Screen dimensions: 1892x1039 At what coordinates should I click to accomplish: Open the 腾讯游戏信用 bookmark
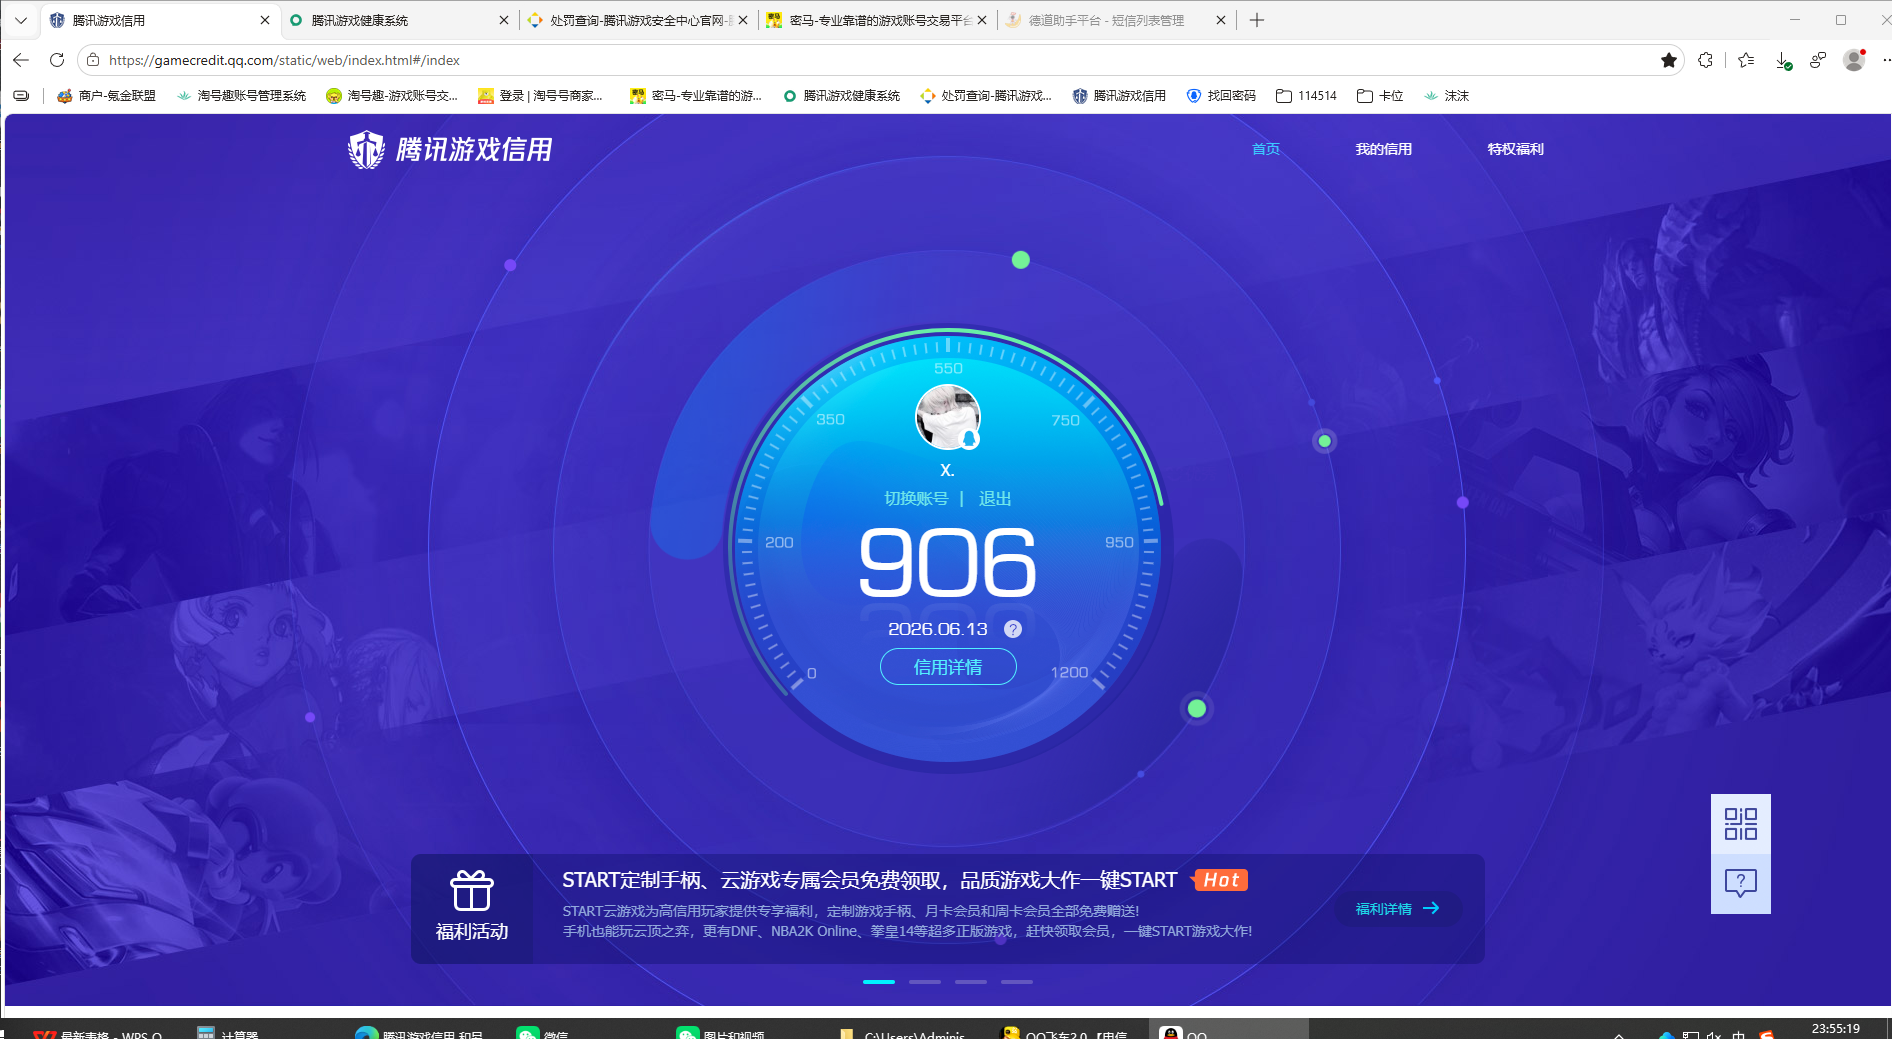pyautogui.click(x=1119, y=96)
